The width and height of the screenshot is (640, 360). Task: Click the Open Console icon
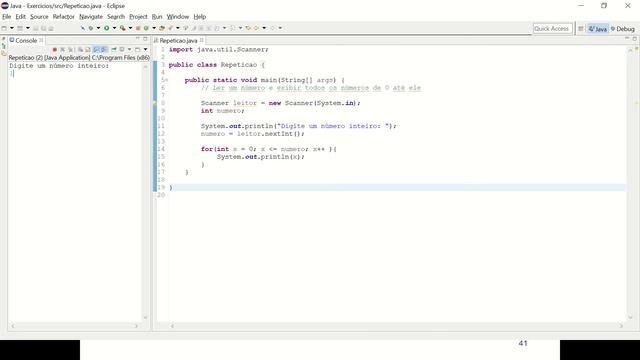click(x=138, y=49)
